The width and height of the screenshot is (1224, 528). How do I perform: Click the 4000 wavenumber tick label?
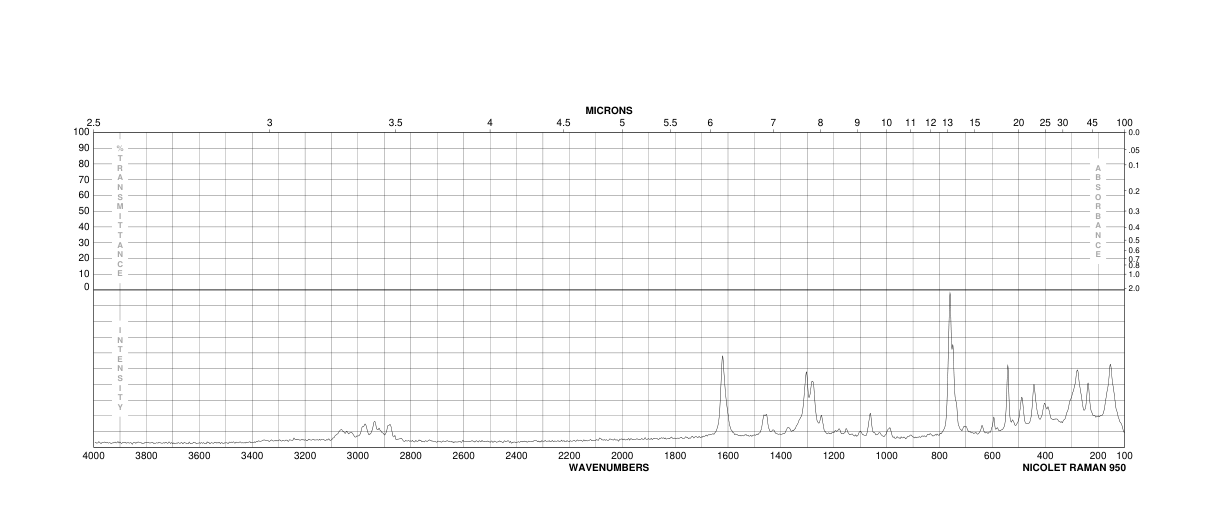click(x=93, y=456)
